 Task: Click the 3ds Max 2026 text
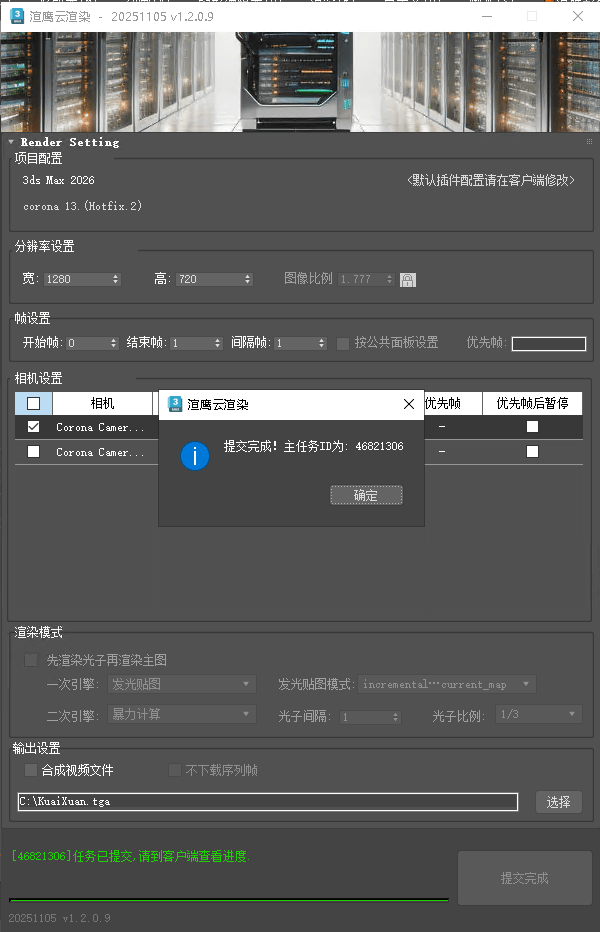(58, 180)
